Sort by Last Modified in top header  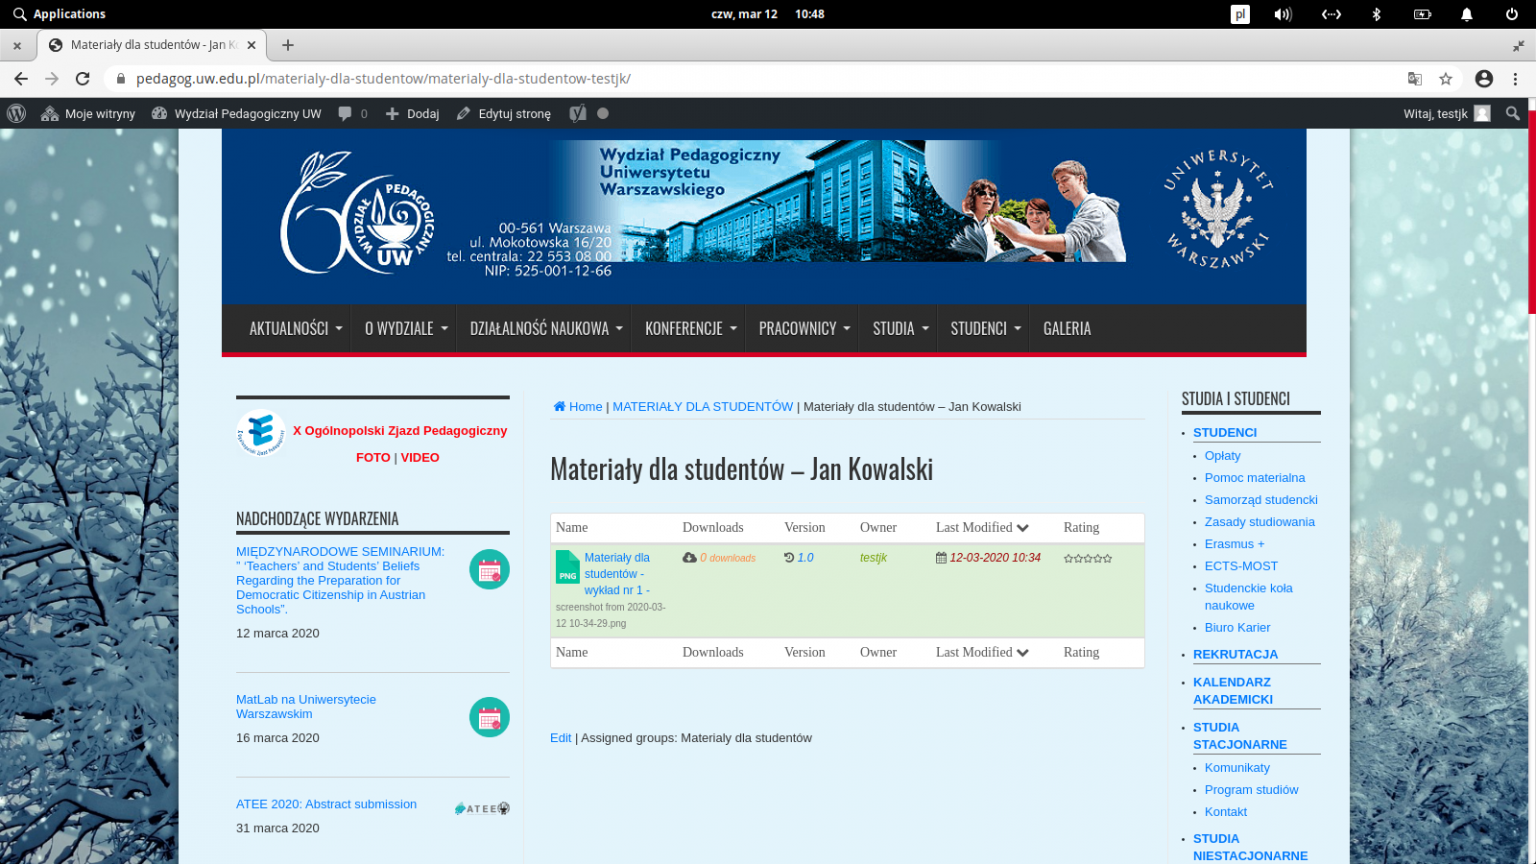click(982, 528)
